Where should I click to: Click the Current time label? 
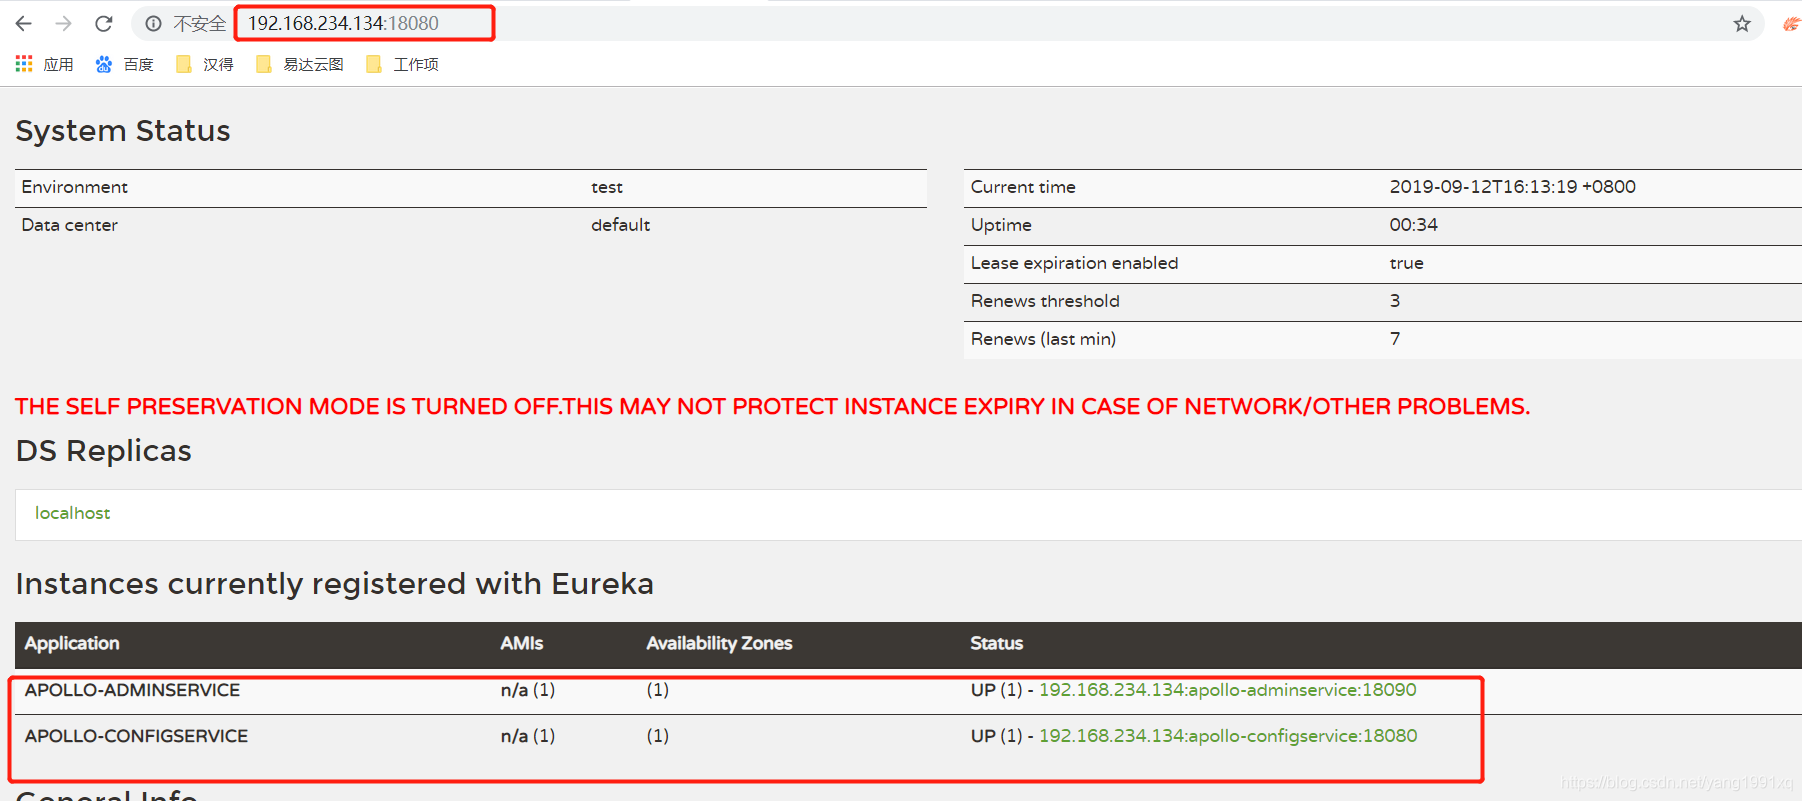pos(1023,187)
